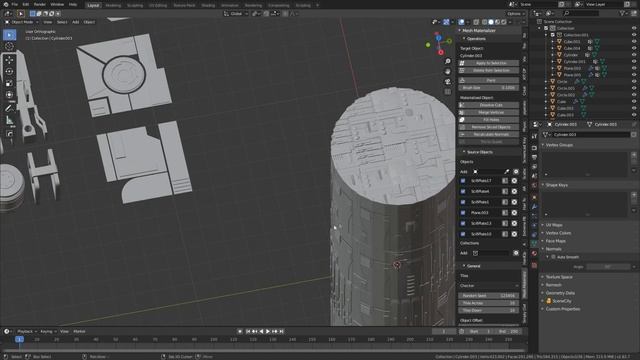The width and height of the screenshot is (640, 360).
Task: Switch perspective/orthographic grid icon
Action: click(448, 92)
